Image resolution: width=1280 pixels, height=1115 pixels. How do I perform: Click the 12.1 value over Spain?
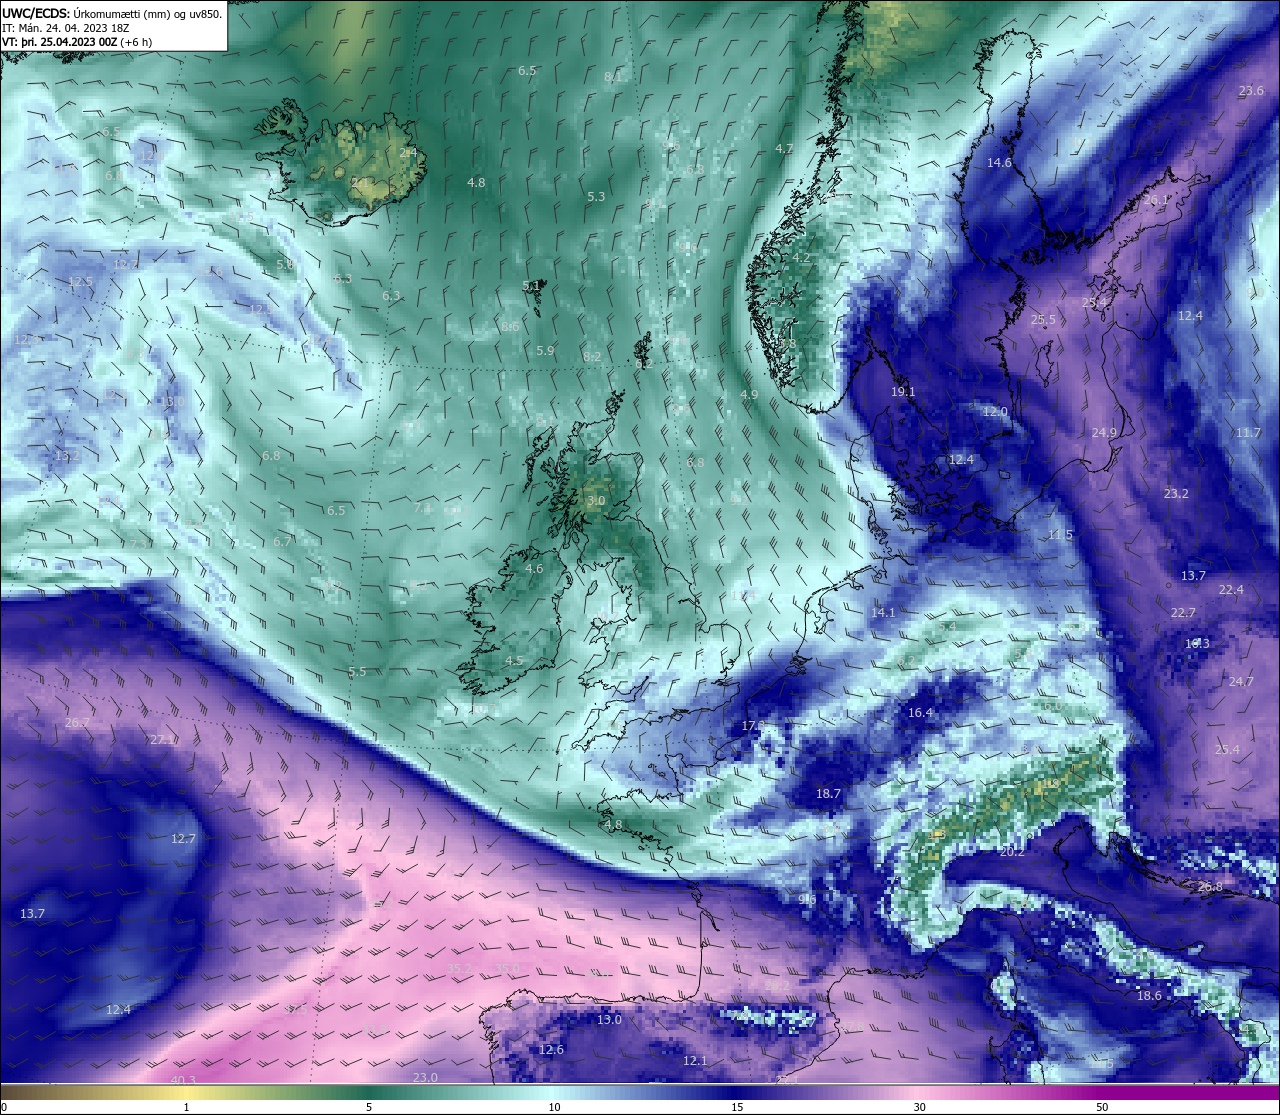pos(695,1061)
